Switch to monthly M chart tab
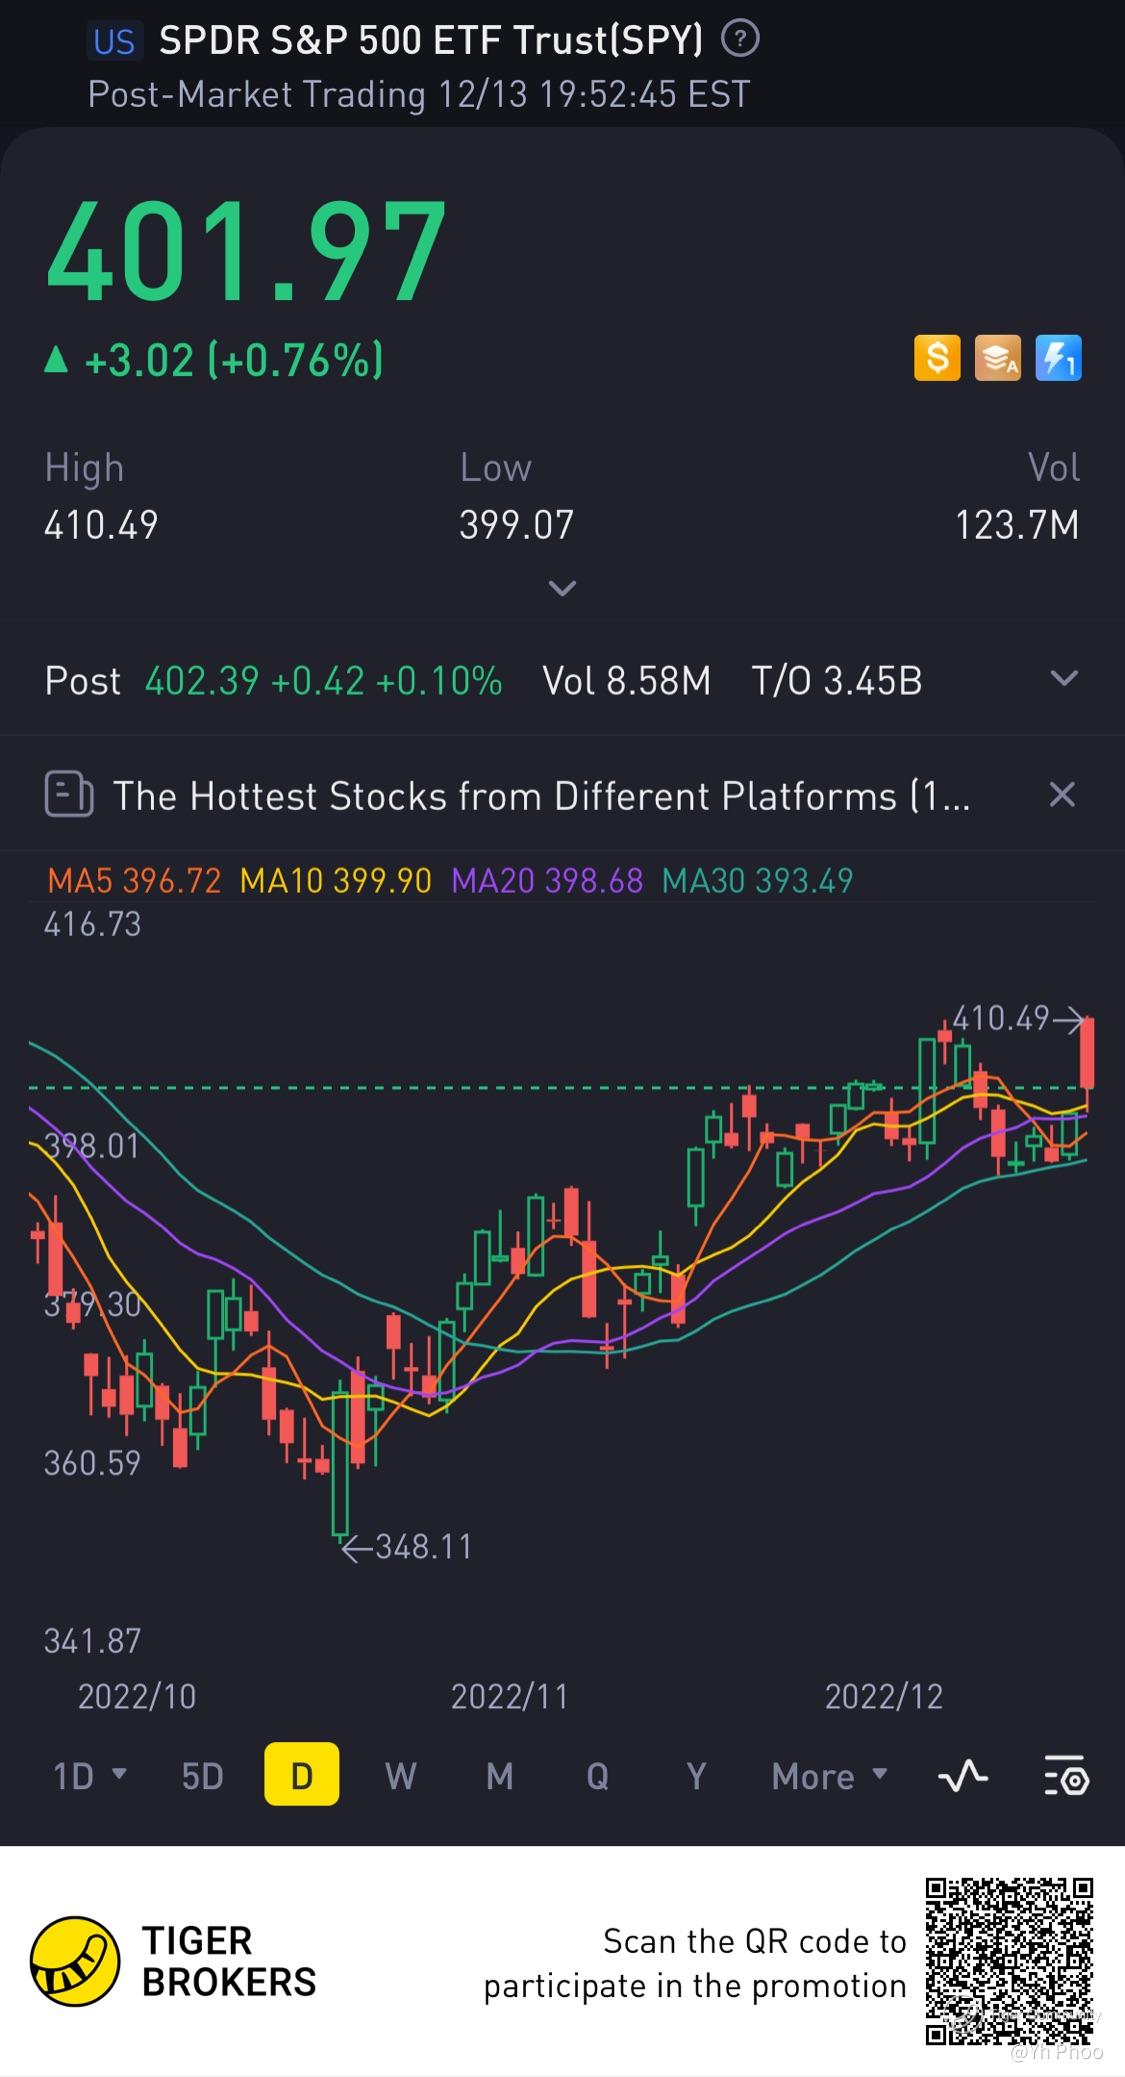Image resolution: width=1125 pixels, height=2077 pixels. (499, 1776)
